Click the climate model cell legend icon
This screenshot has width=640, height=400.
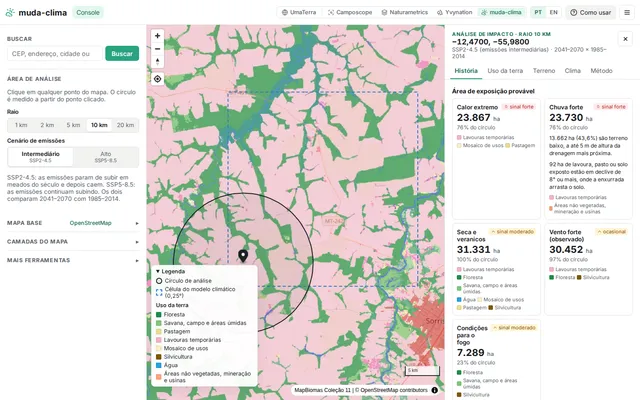159,292
